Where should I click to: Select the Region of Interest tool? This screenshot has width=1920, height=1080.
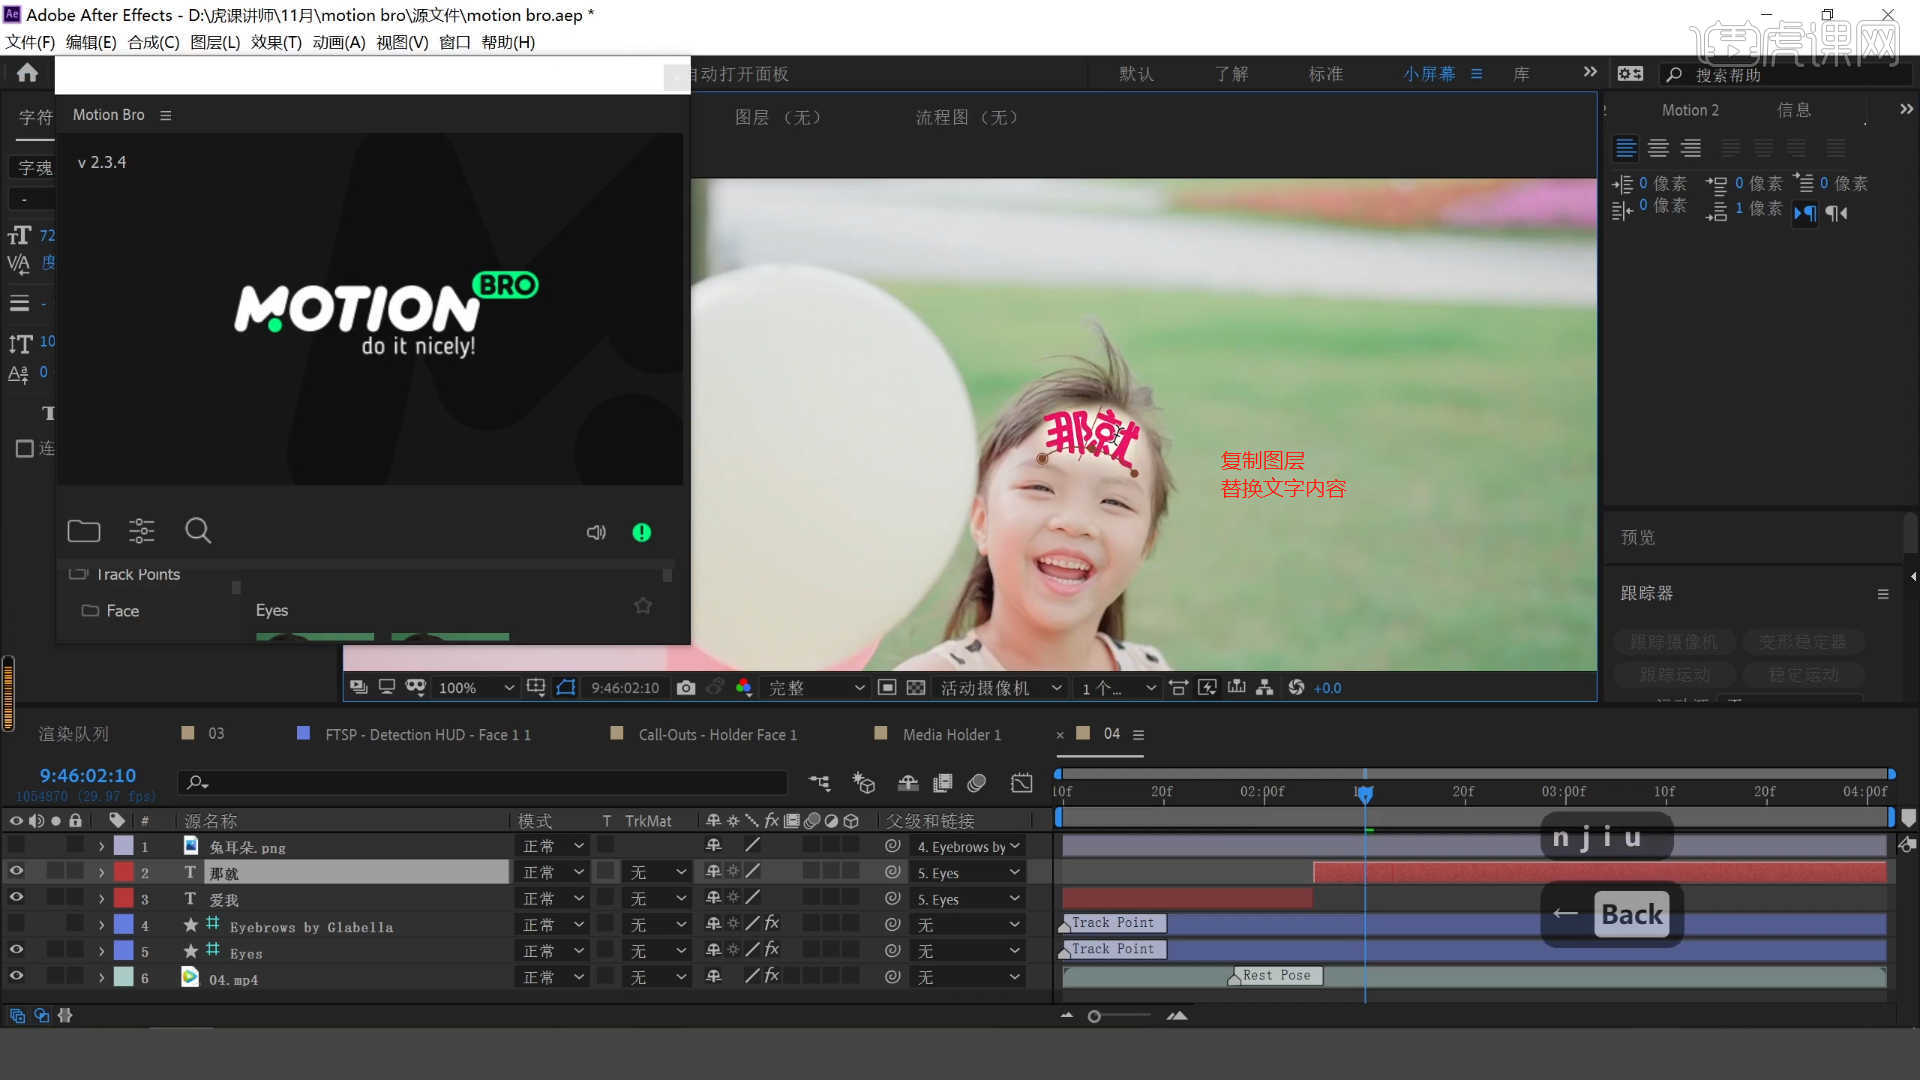tap(565, 687)
